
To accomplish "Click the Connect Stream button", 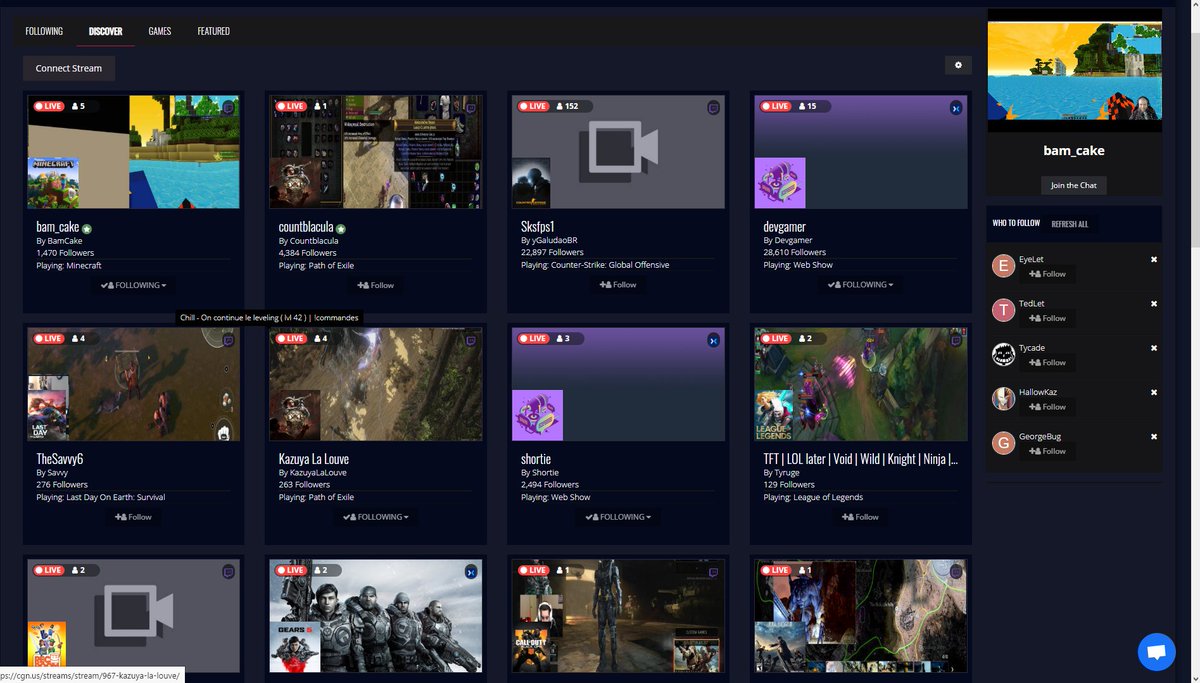I will 69,68.
